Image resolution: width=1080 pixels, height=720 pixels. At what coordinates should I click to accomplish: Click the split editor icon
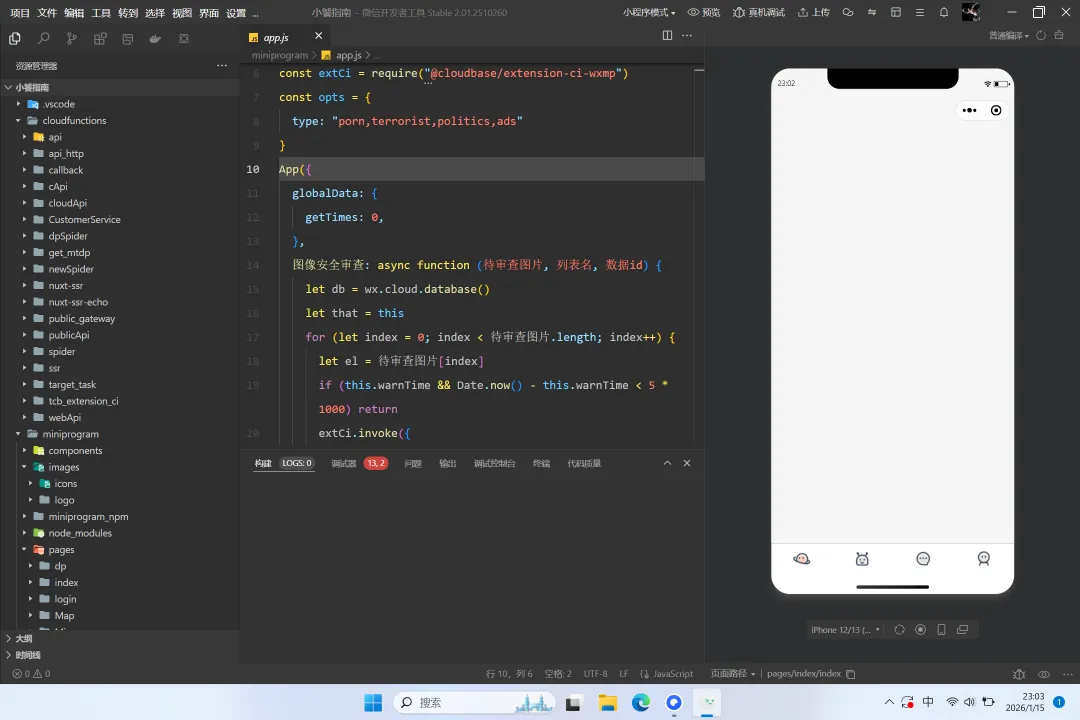(x=667, y=35)
